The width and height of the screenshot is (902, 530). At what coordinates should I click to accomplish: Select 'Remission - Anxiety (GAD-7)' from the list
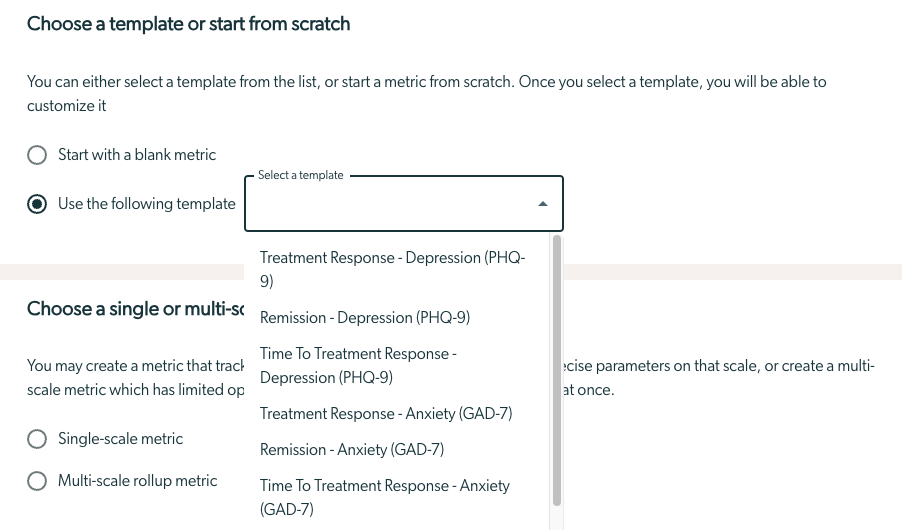point(397,449)
